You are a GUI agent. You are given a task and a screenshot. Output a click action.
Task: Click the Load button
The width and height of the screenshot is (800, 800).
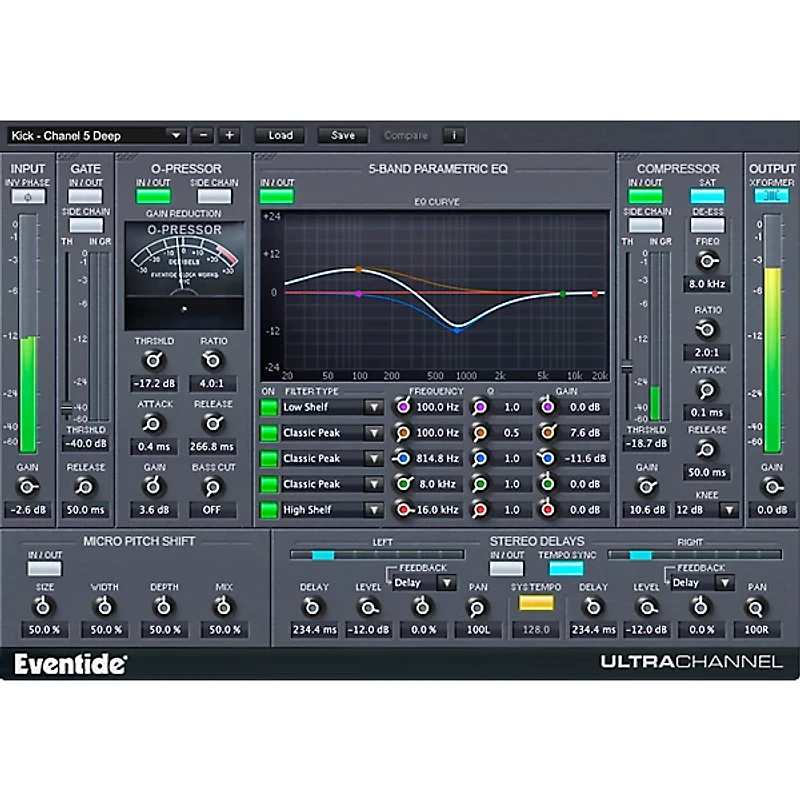pyautogui.click(x=281, y=135)
